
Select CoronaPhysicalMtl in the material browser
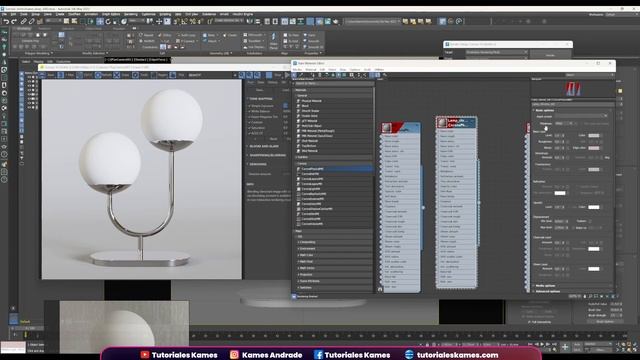coord(334,169)
